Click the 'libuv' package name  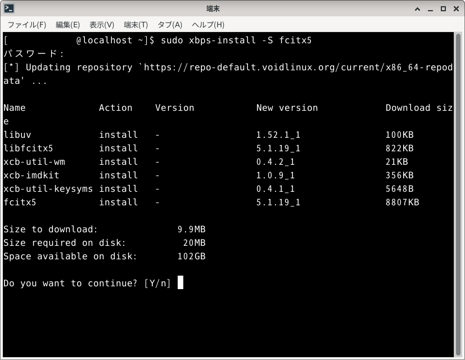click(17, 135)
